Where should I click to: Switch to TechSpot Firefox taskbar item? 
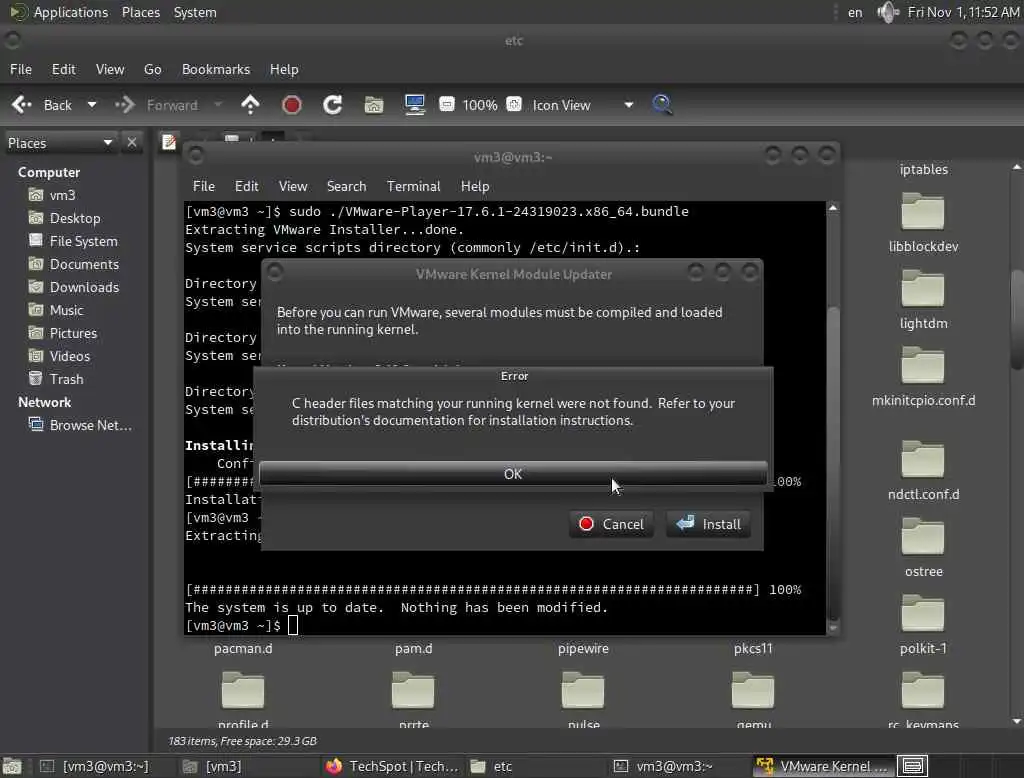(x=392, y=766)
